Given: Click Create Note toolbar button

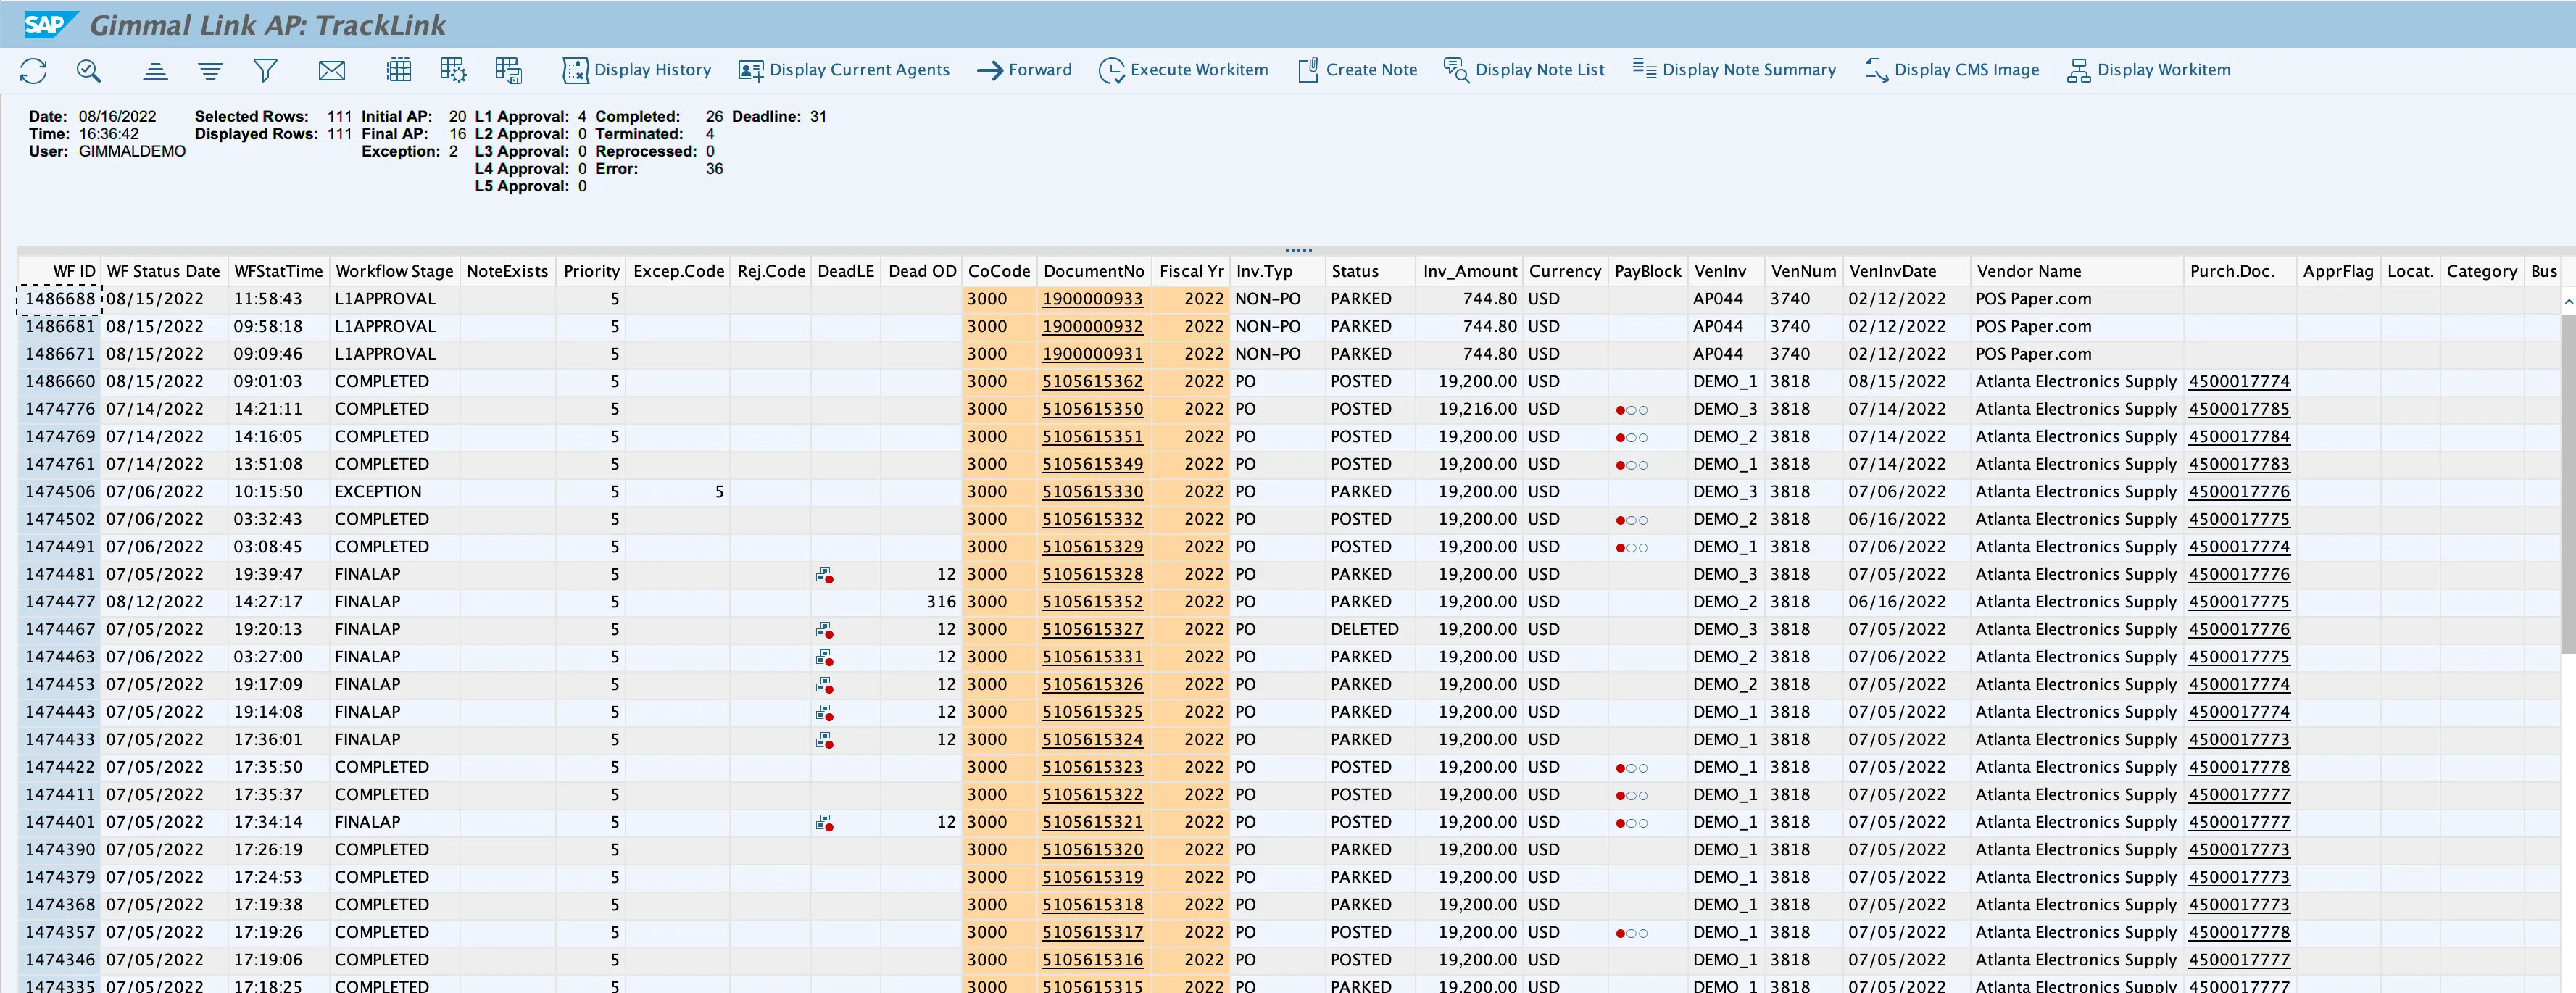Looking at the screenshot, I should click(1357, 70).
